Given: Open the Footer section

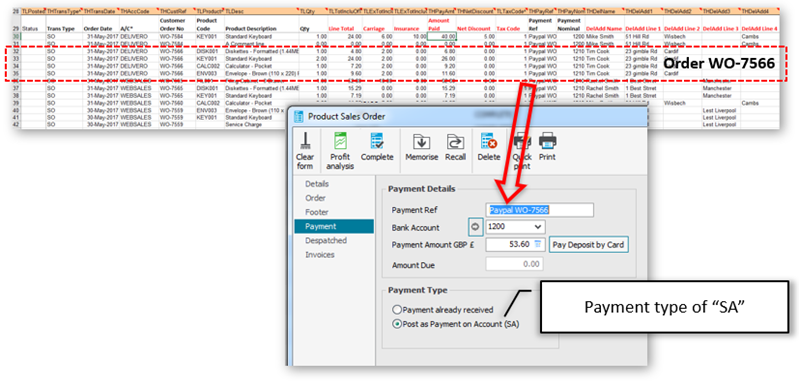Looking at the screenshot, I should (316, 212).
